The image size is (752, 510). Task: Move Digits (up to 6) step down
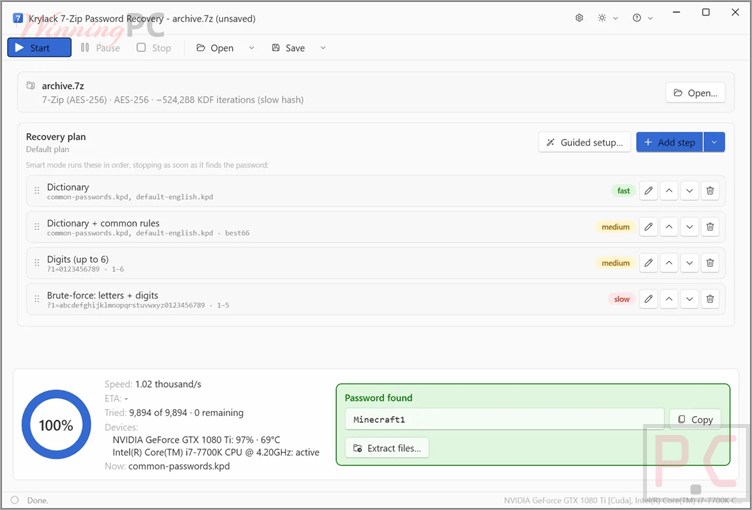[689, 262]
